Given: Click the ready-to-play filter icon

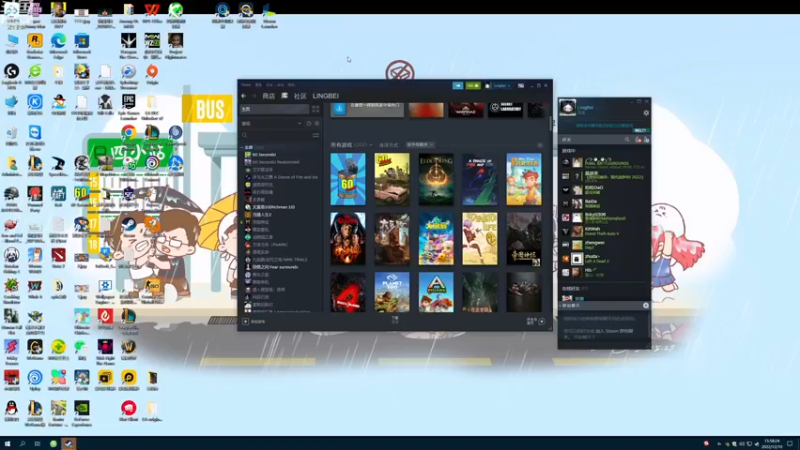Looking at the screenshot, I should (x=317, y=123).
